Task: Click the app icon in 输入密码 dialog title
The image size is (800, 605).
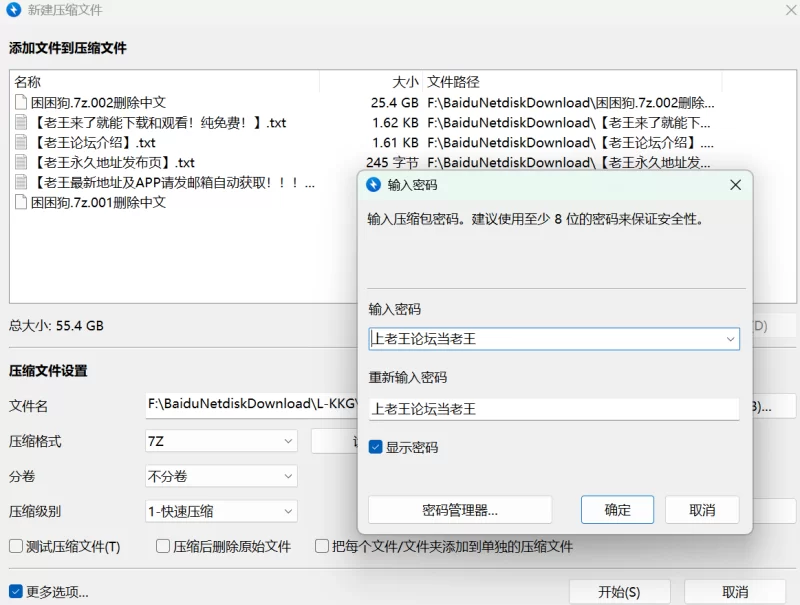Action: click(x=373, y=185)
